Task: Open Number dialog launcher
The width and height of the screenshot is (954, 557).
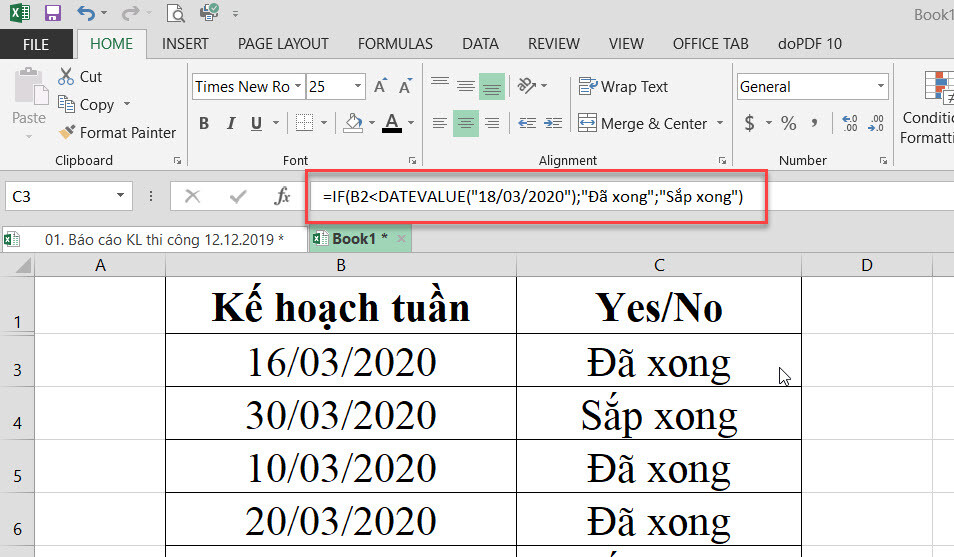Action: (883, 161)
